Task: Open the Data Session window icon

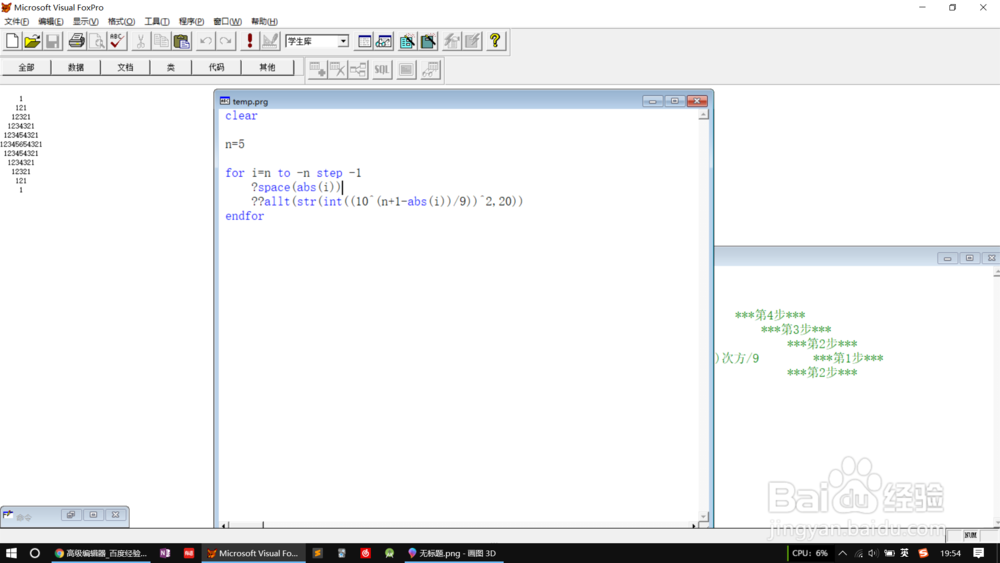Action: click(x=385, y=41)
